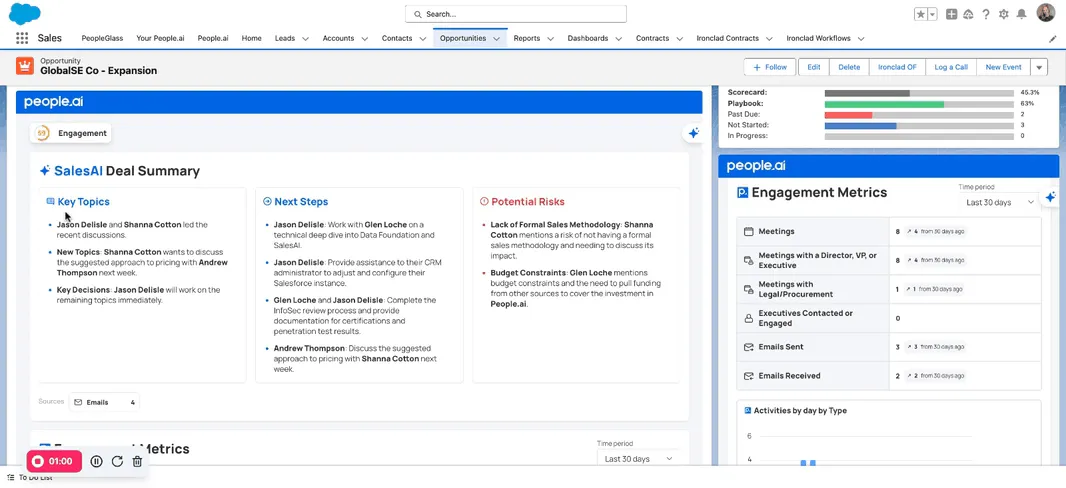The width and height of the screenshot is (1066, 488).
Task: Click the Follow button
Action: click(x=770, y=67)
